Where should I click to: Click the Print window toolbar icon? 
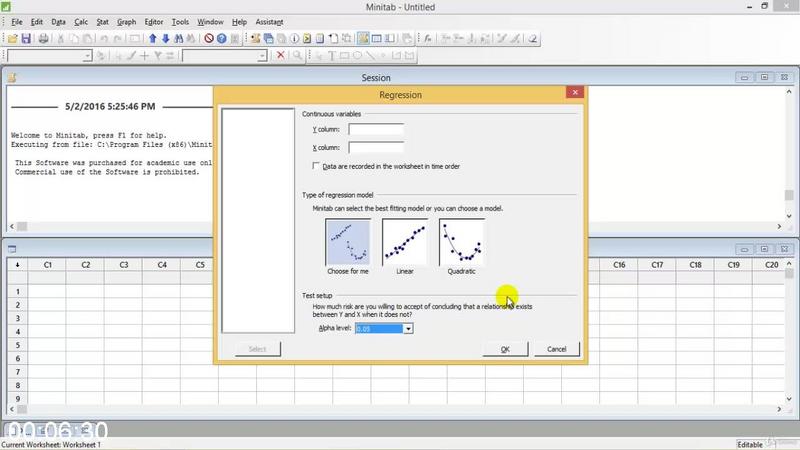click(43, 39)
